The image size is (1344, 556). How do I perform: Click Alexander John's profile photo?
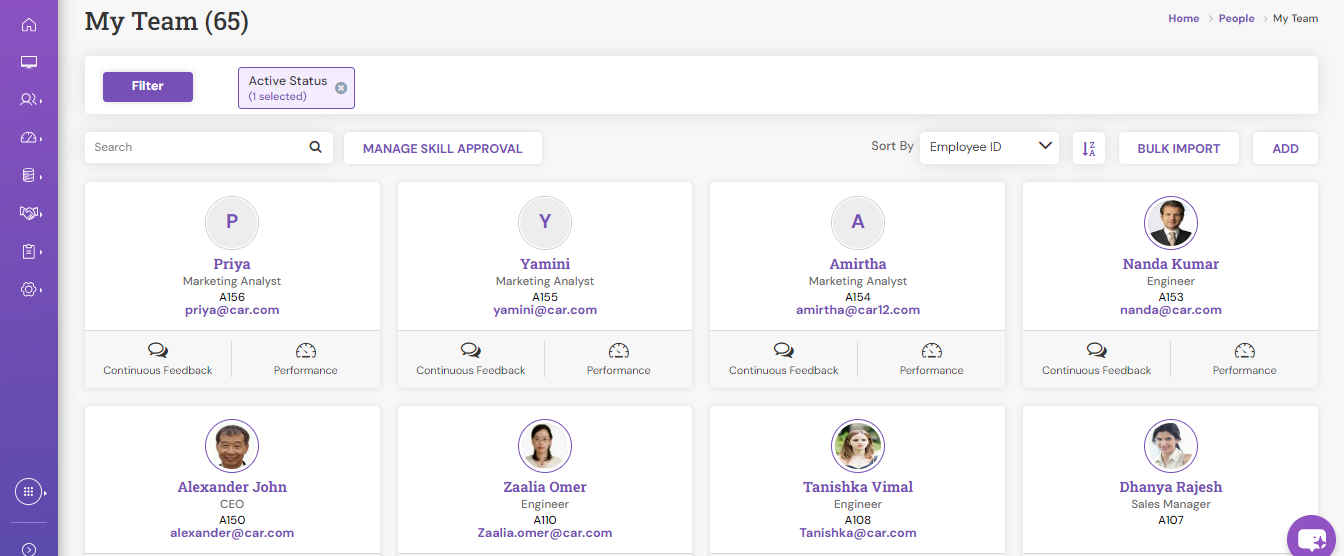pyautogui.click(x=232, y=446)
